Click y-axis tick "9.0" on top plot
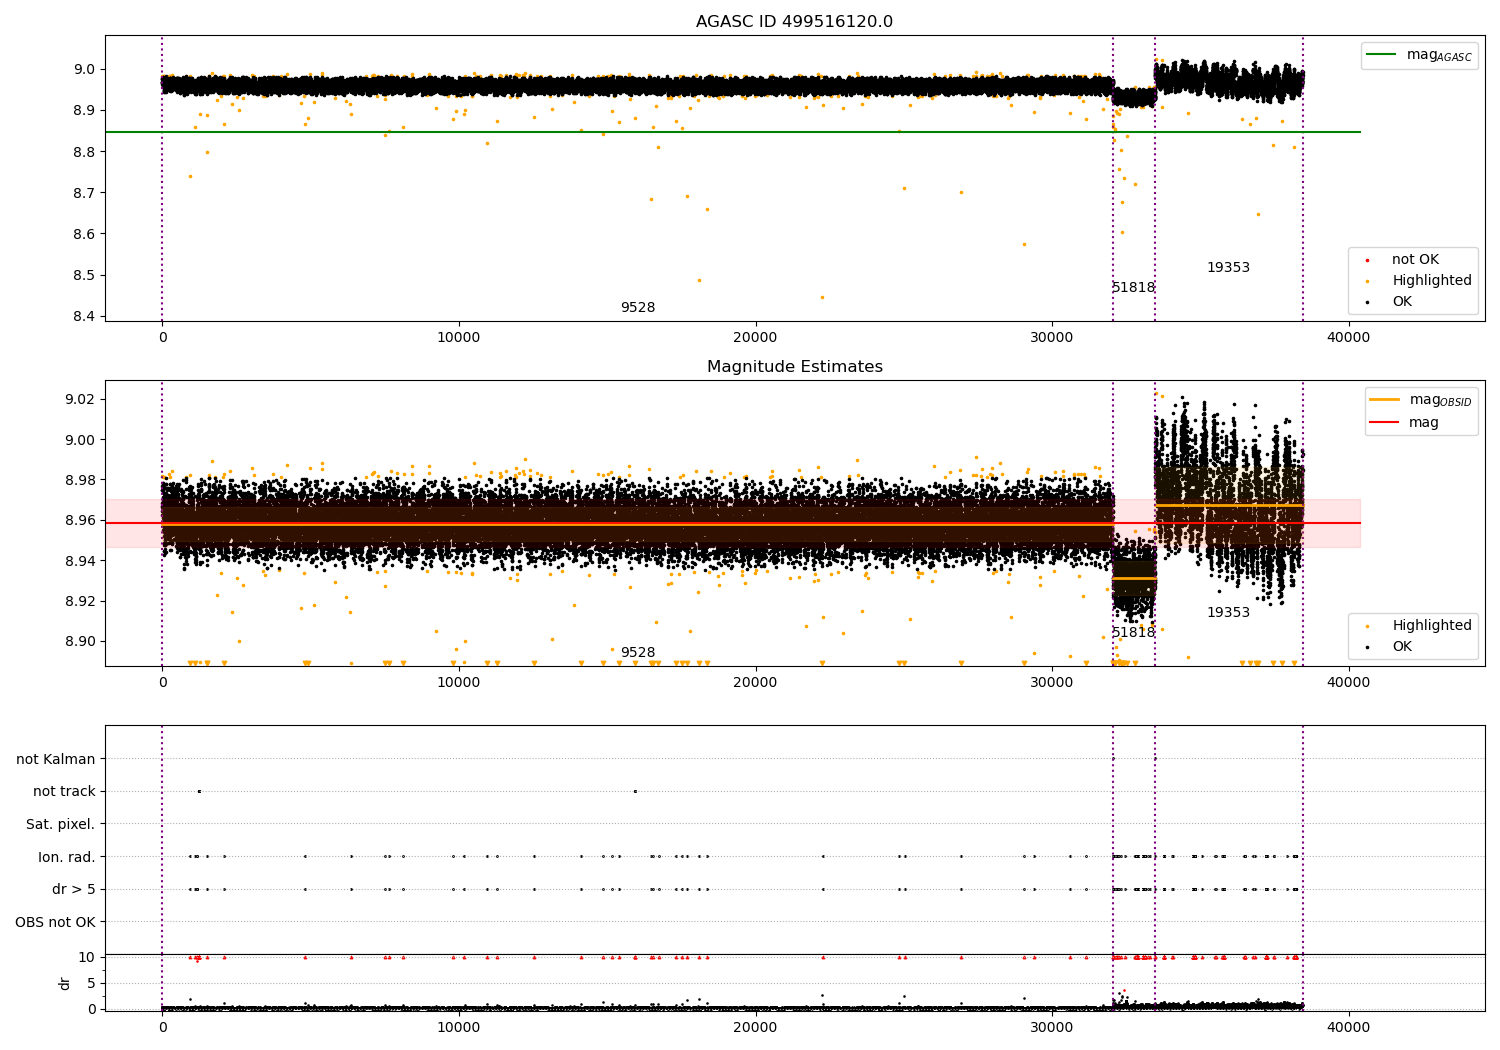 (x=86, y=70)
